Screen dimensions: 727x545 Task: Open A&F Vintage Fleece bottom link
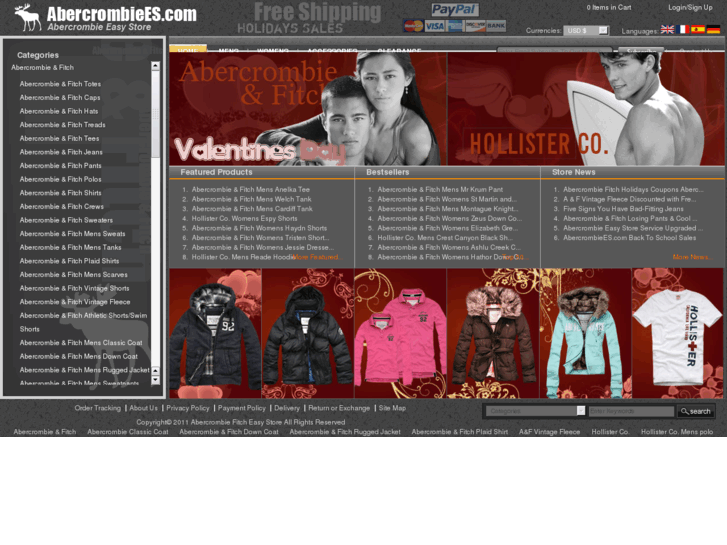click(549, 432)
